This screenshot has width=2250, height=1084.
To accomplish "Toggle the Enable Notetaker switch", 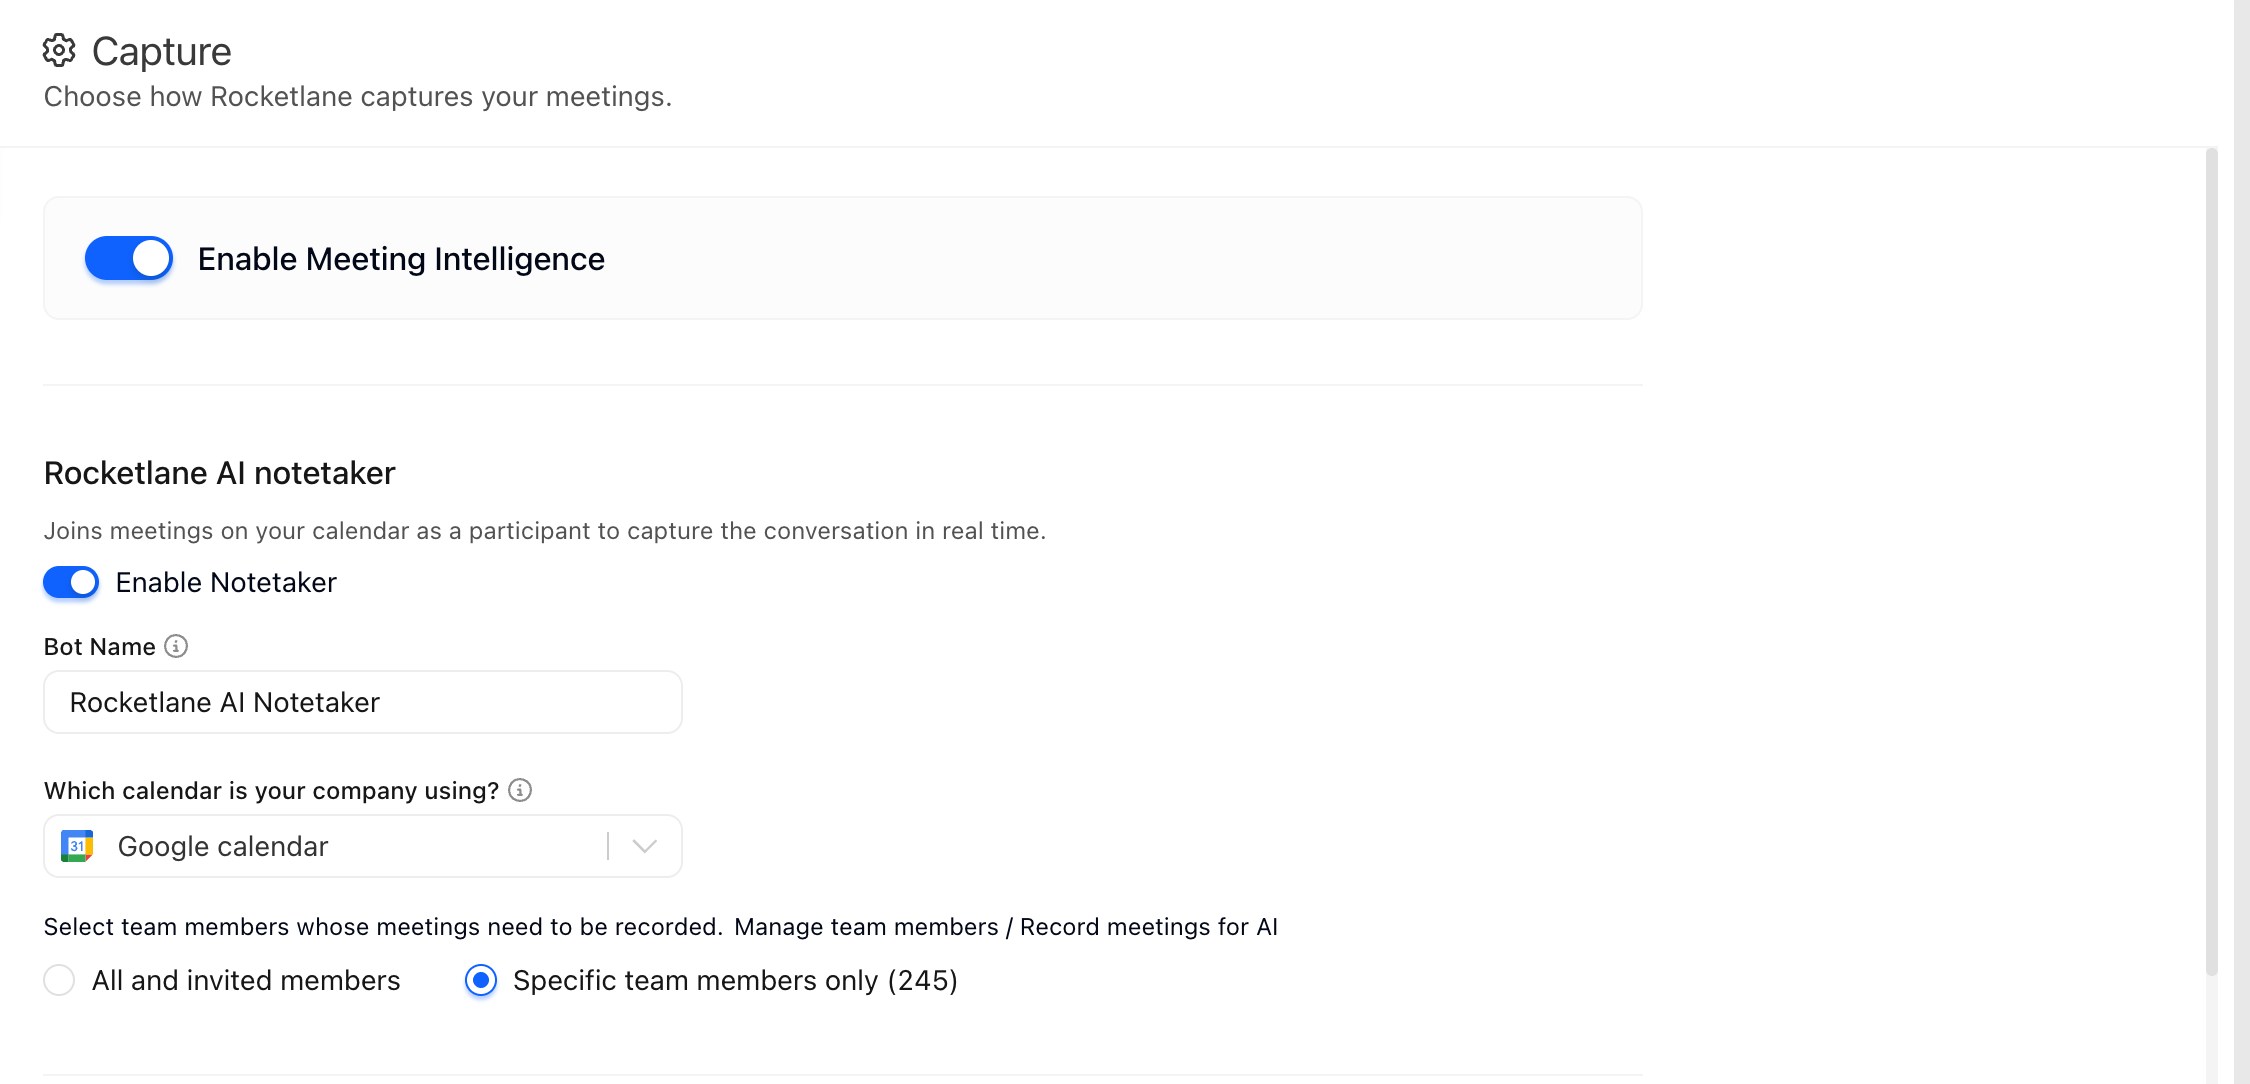I will click(71, 582).
